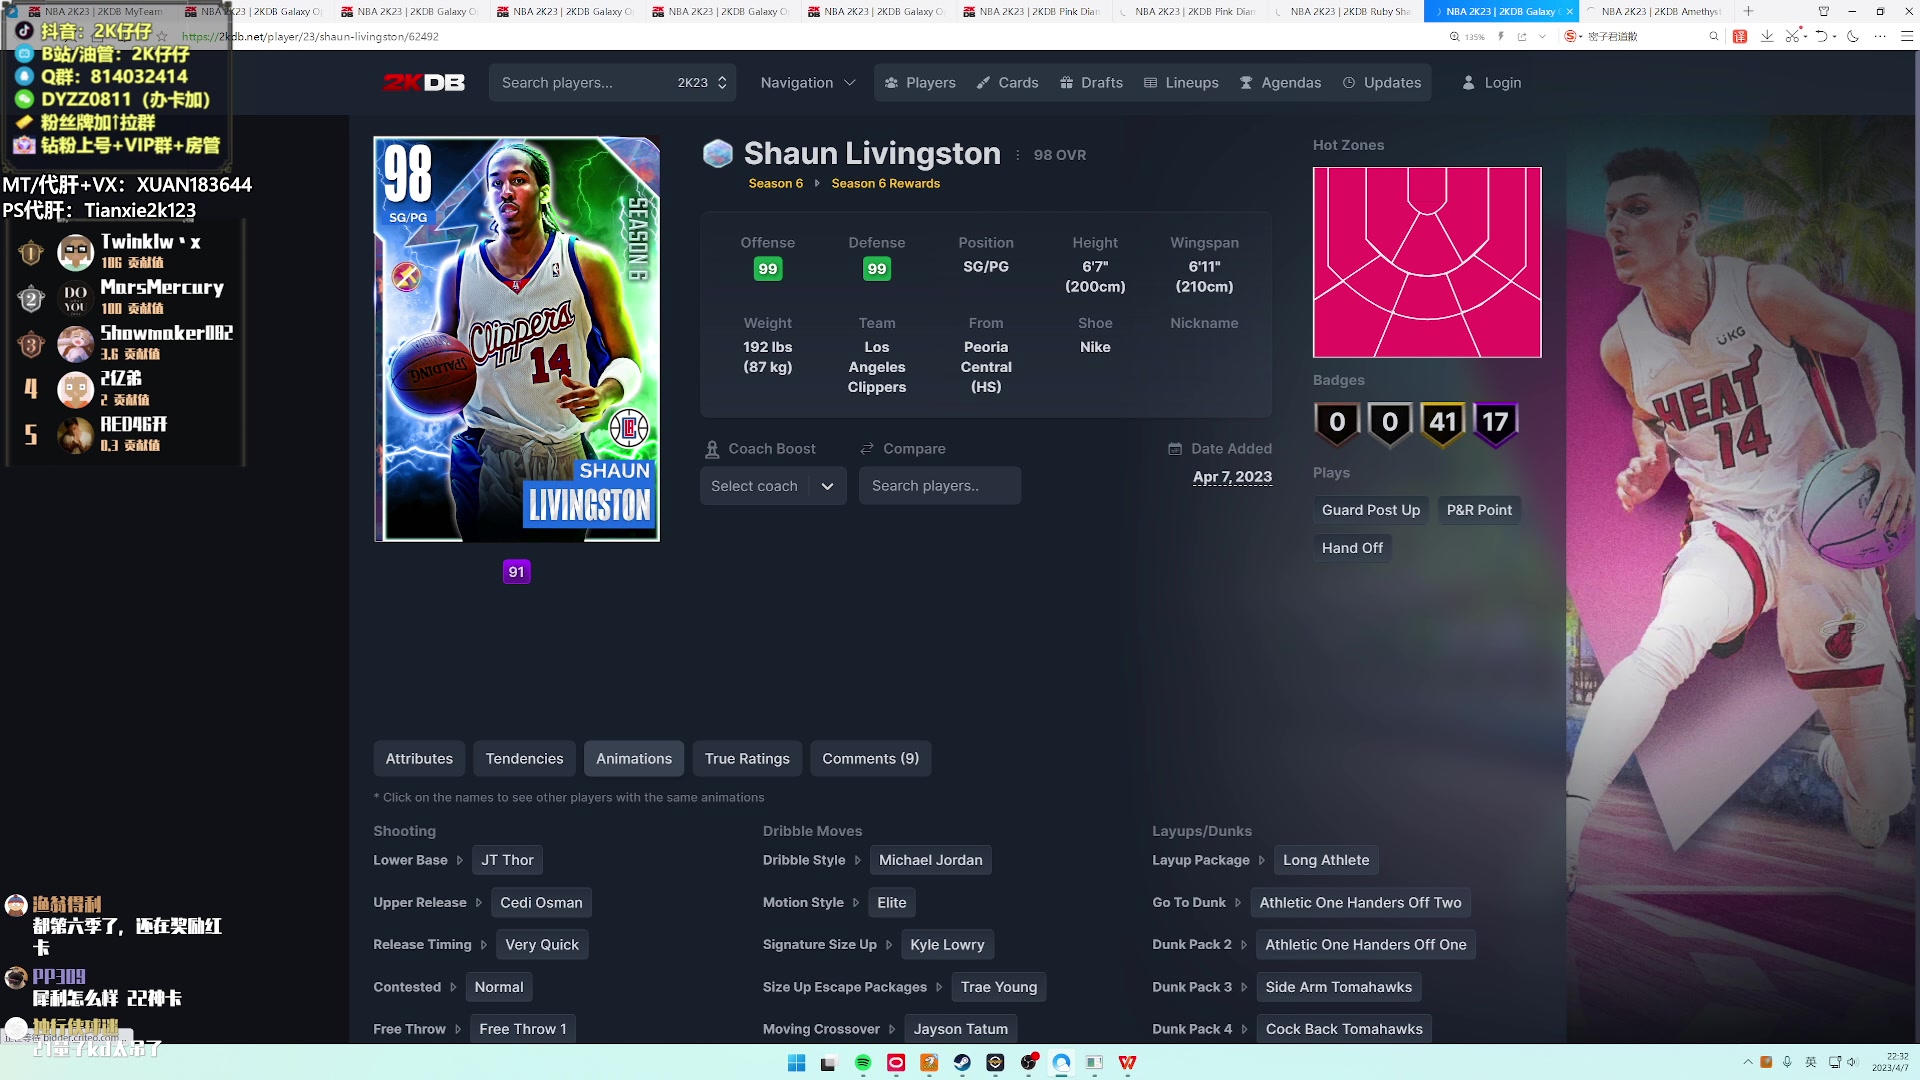Open the browser hamburger menu
Screen dimensions: 1920x1080
[1907, 36]
